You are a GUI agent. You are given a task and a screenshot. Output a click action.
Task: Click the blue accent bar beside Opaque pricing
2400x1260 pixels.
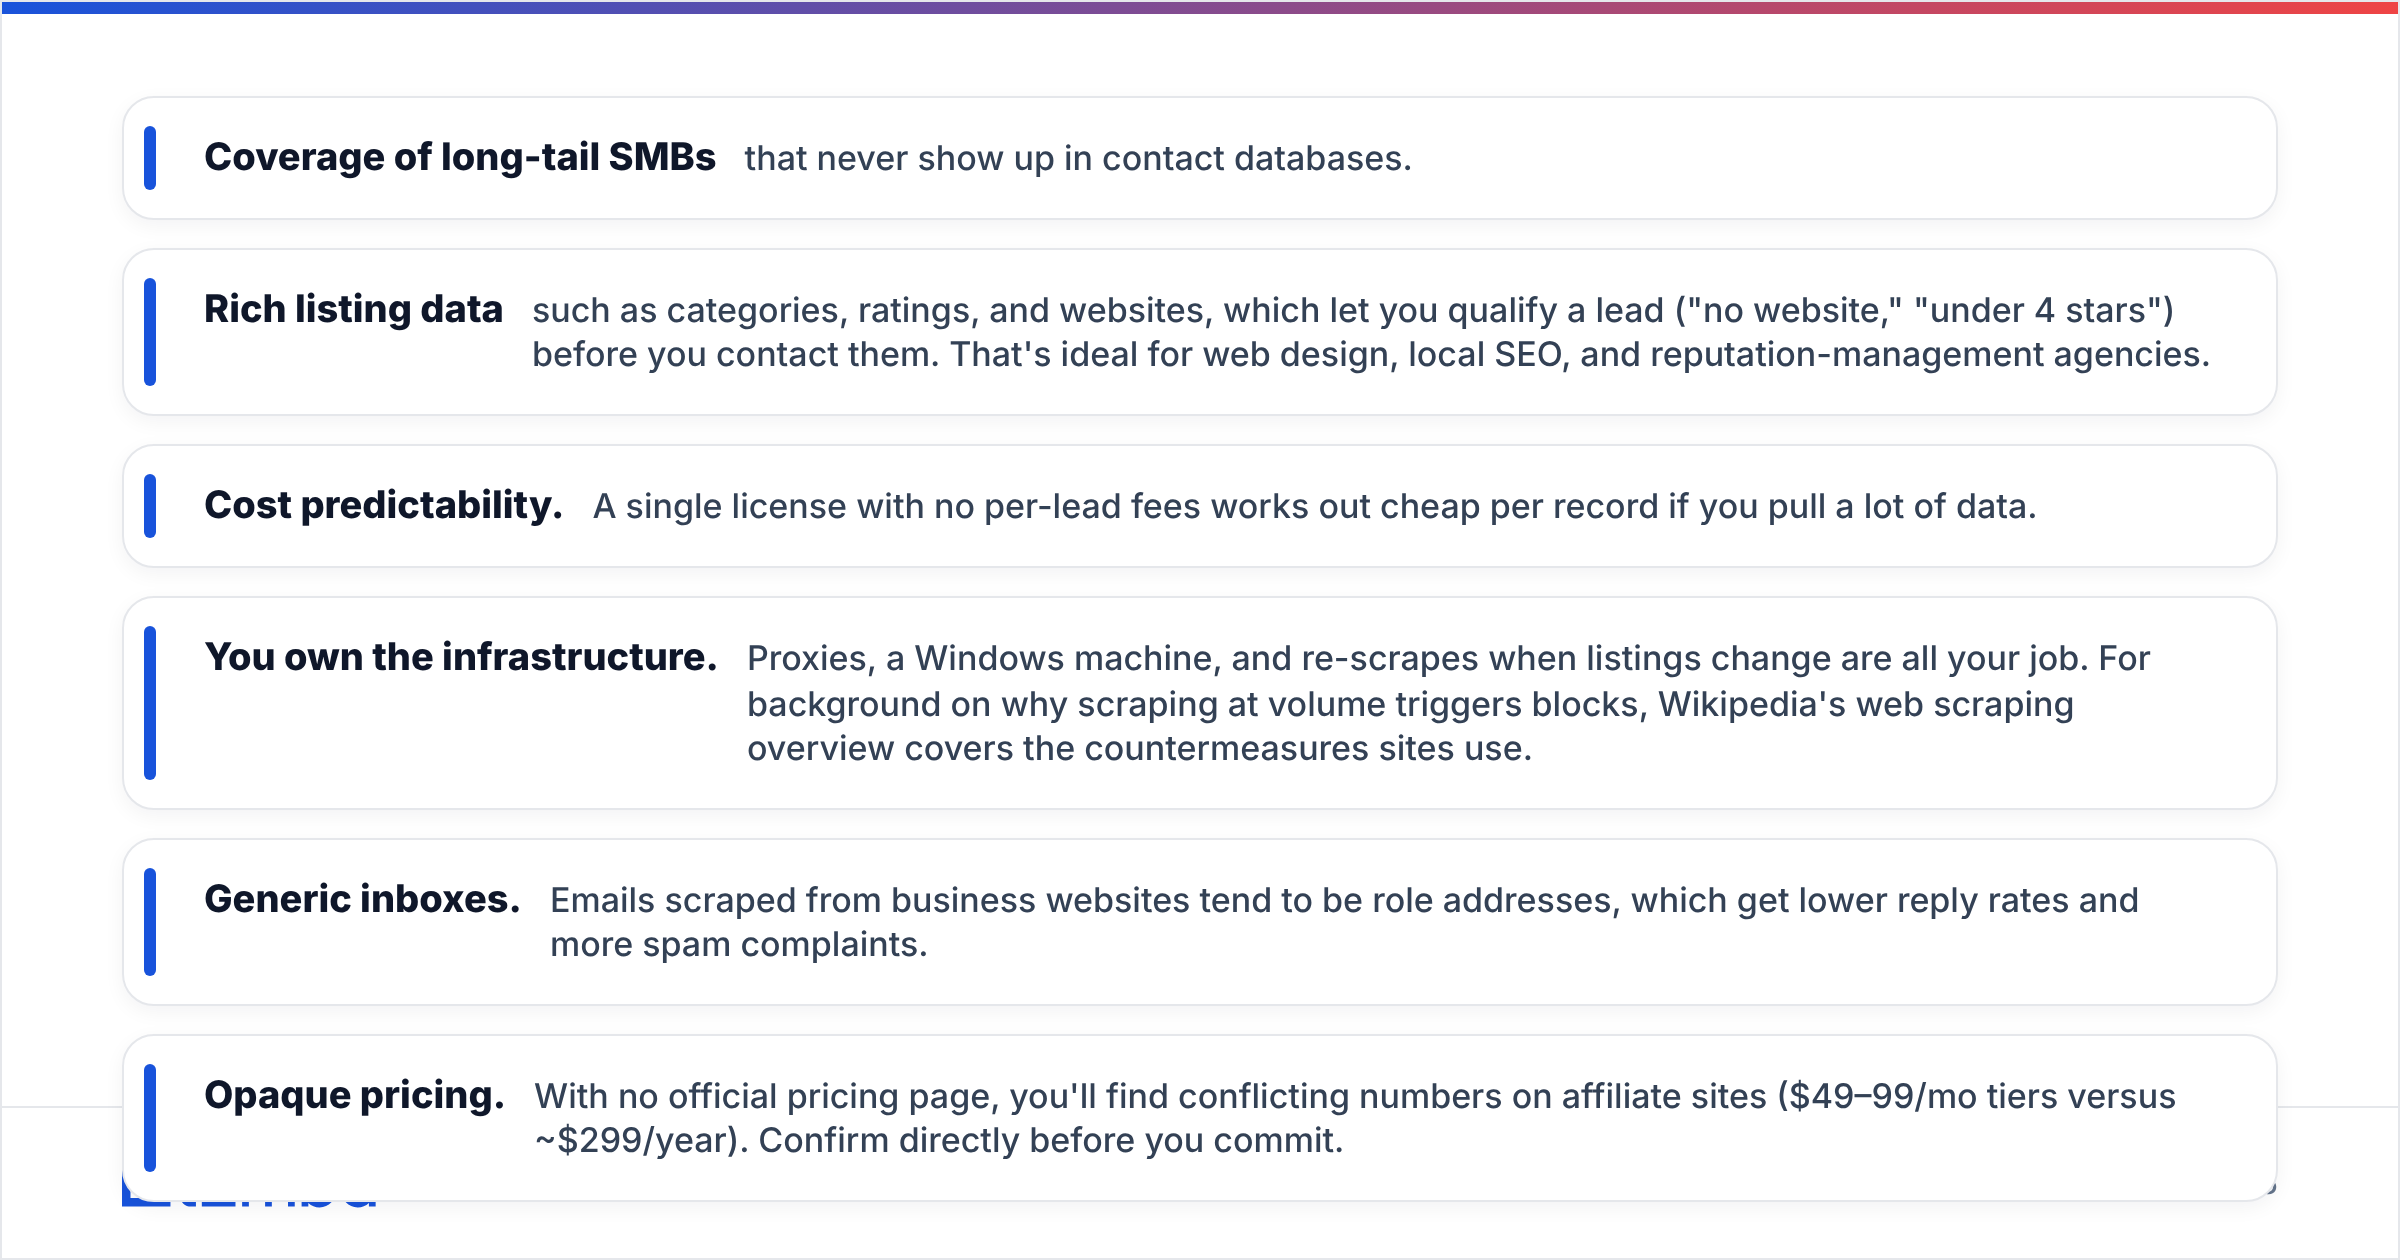point(150,1118)
